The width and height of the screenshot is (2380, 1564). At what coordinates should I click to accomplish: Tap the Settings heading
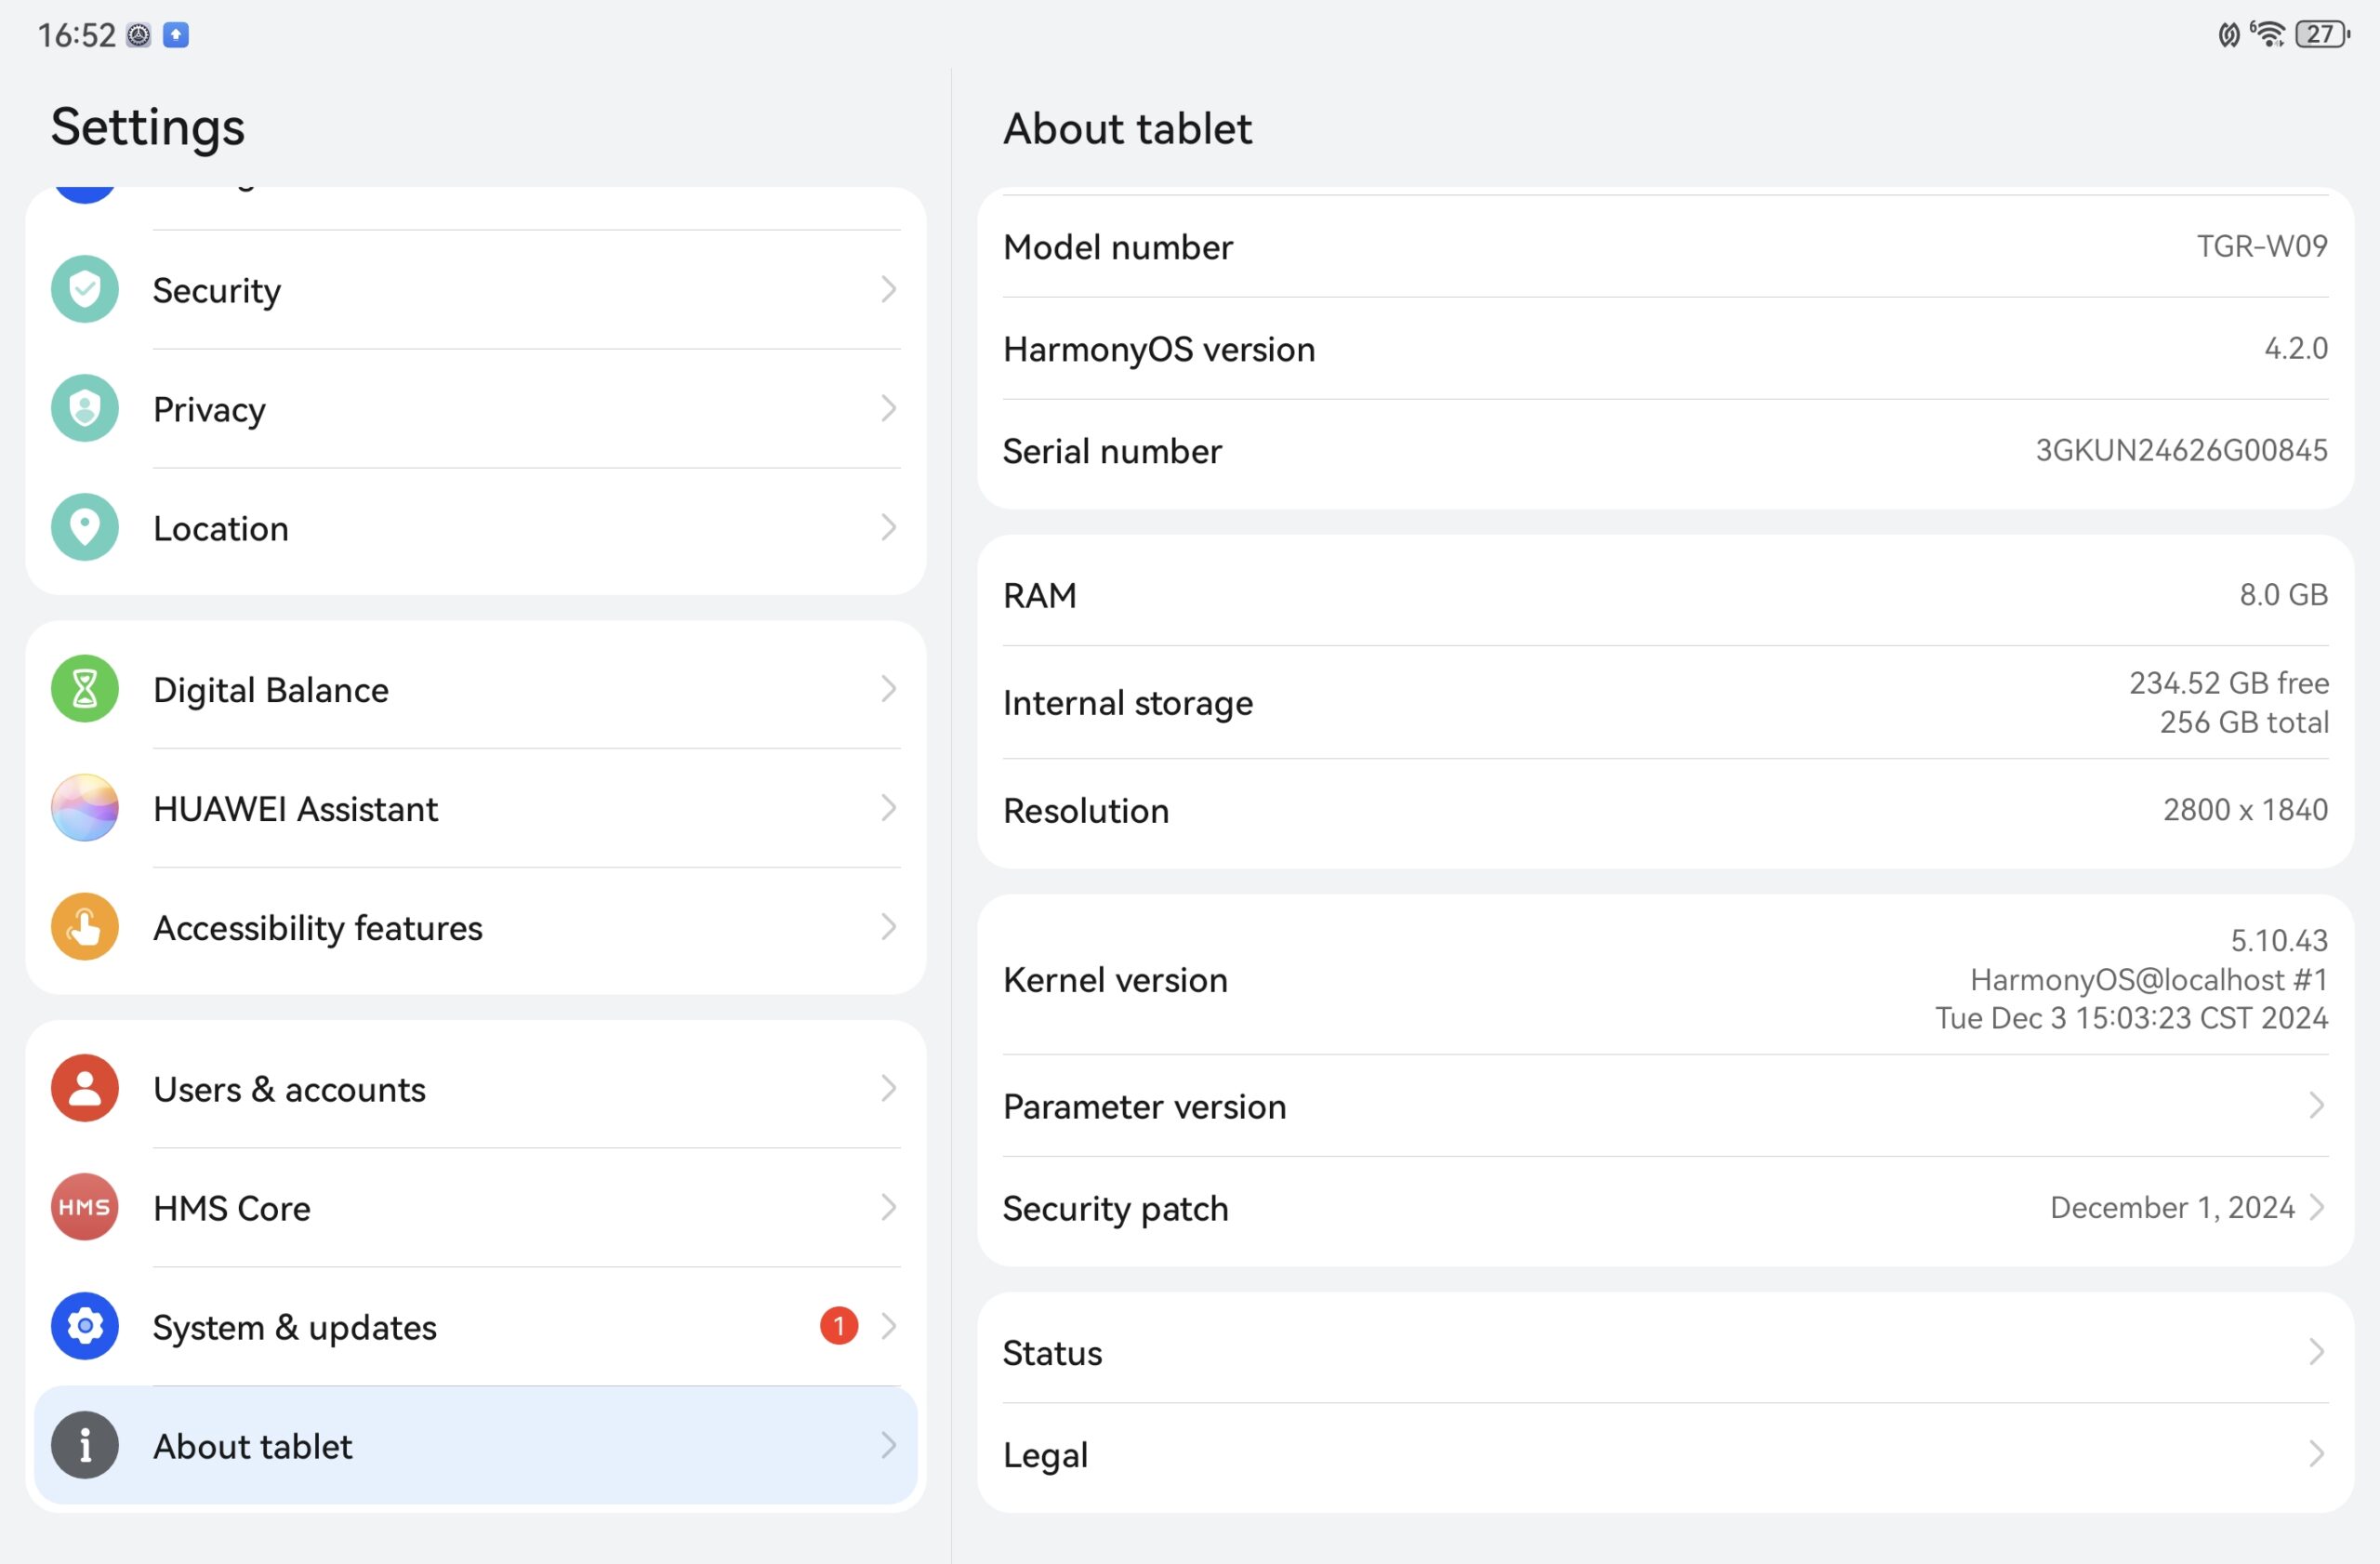click(148, 128)
